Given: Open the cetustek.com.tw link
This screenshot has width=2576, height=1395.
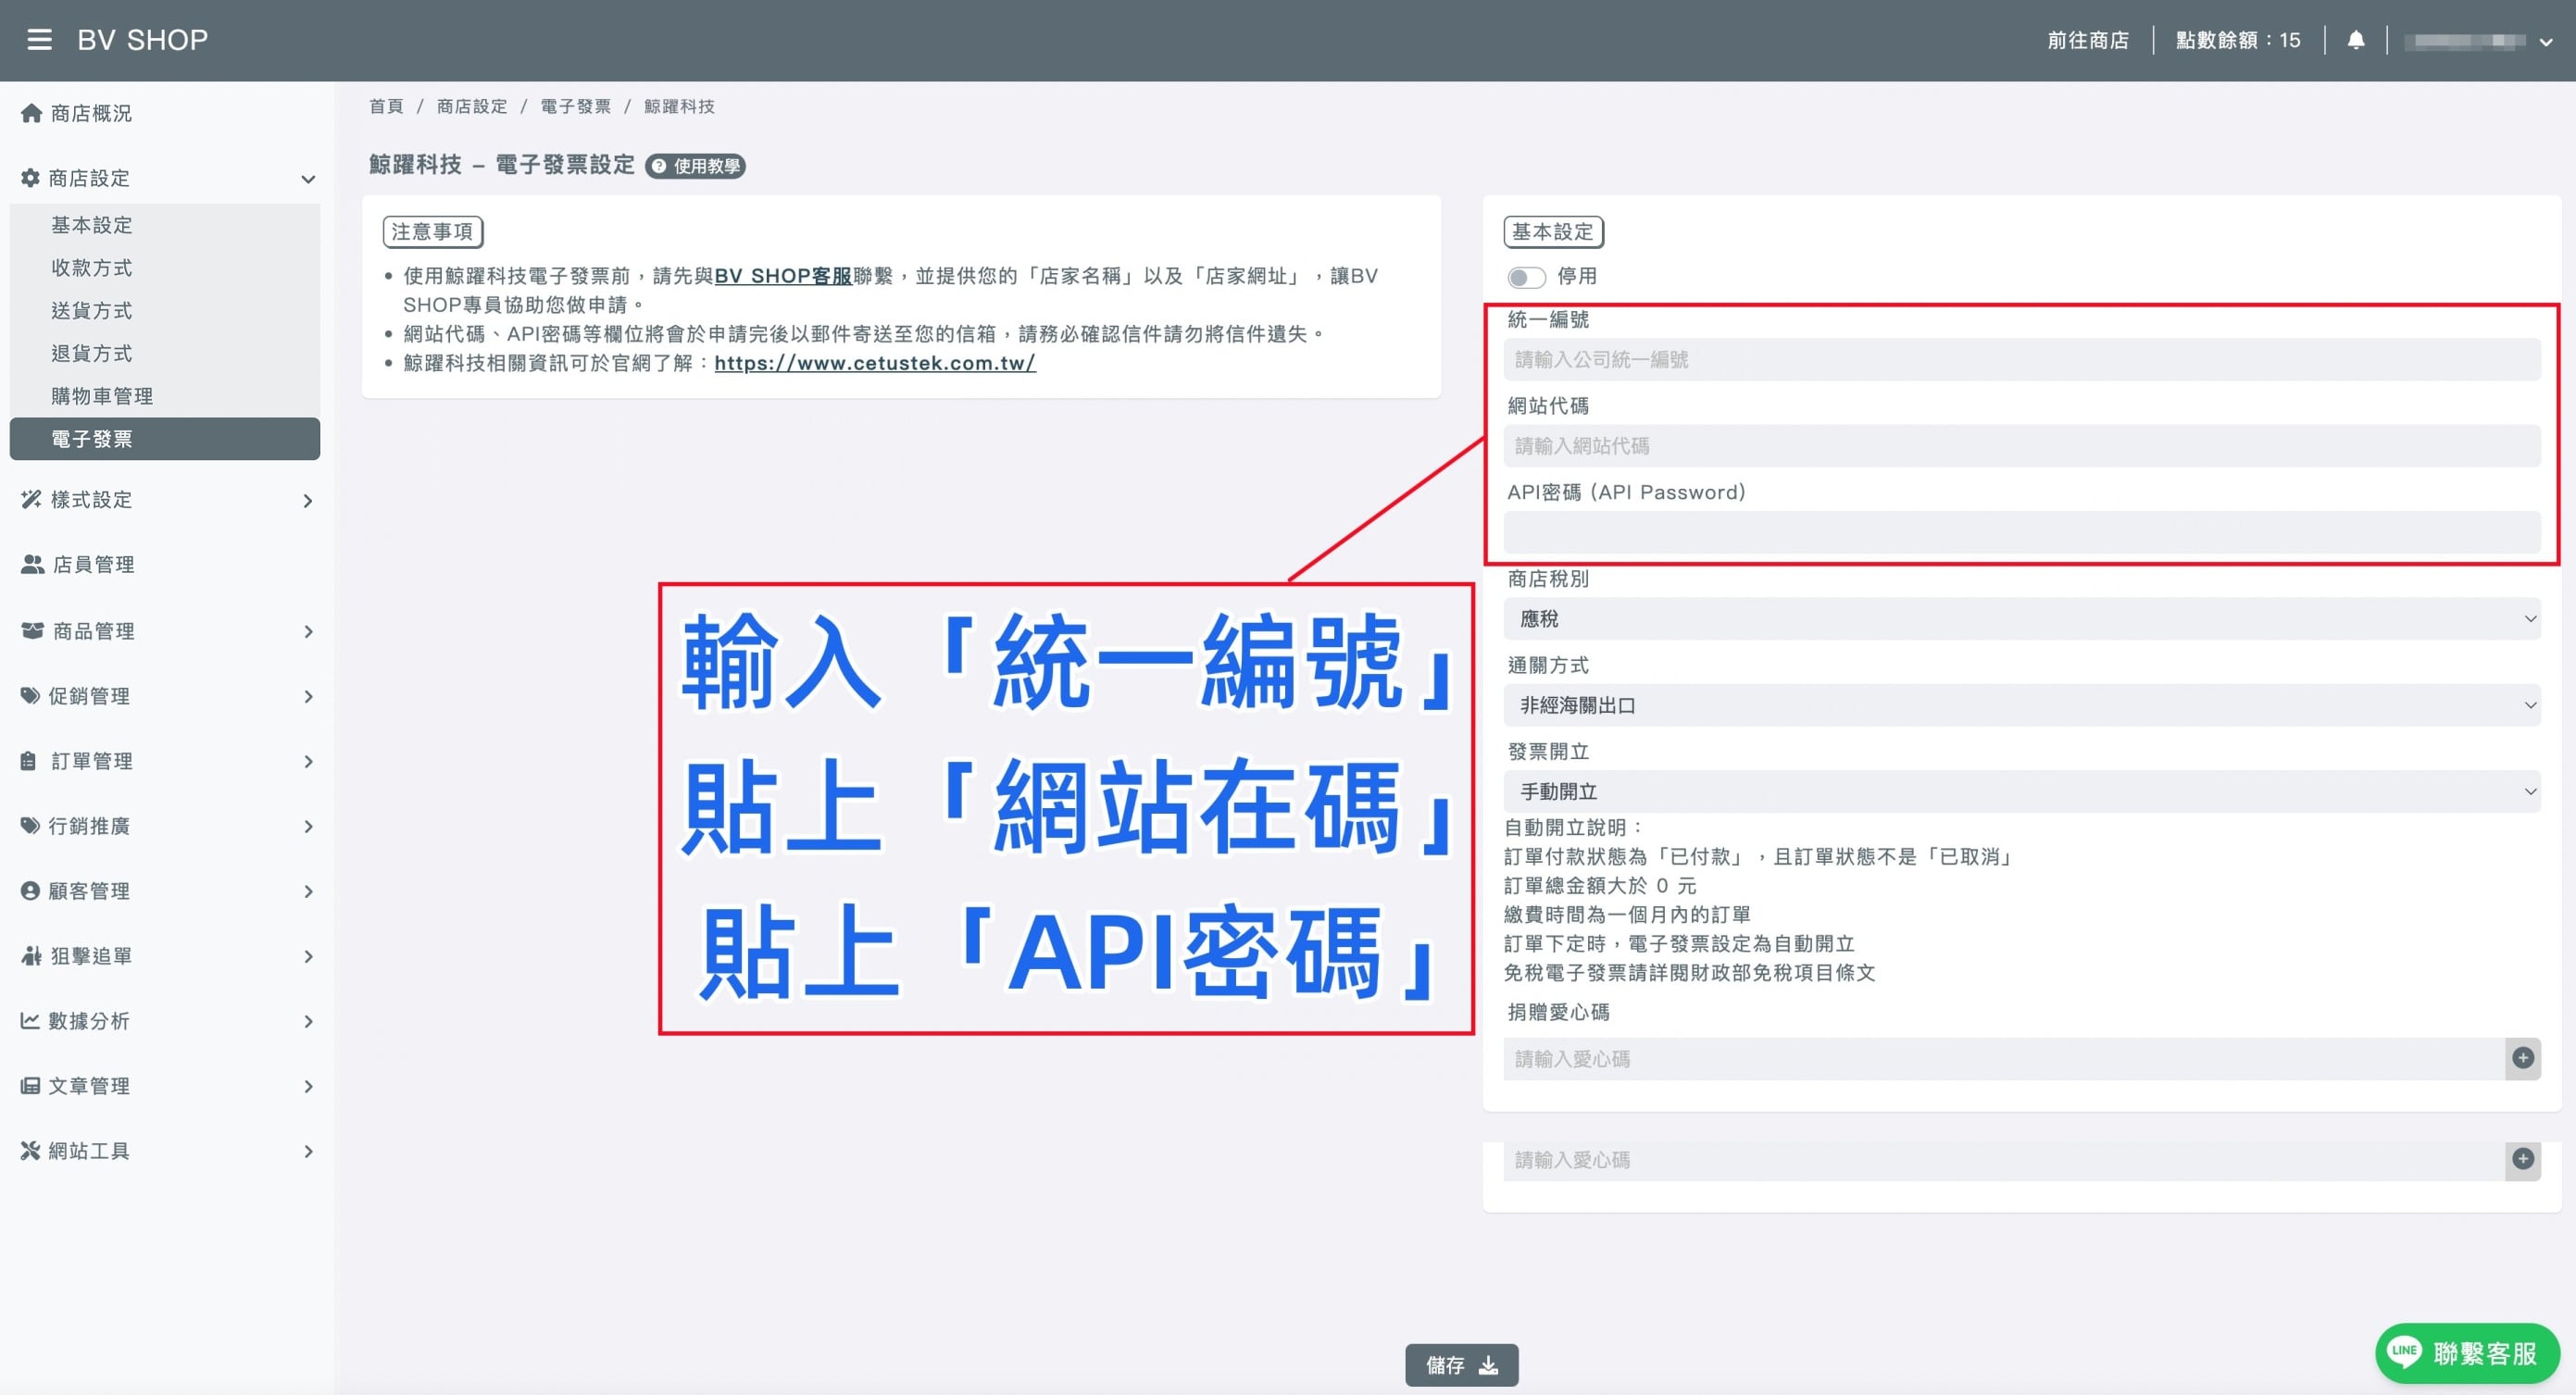Looking at the screenshot, I should coord(875,363).
